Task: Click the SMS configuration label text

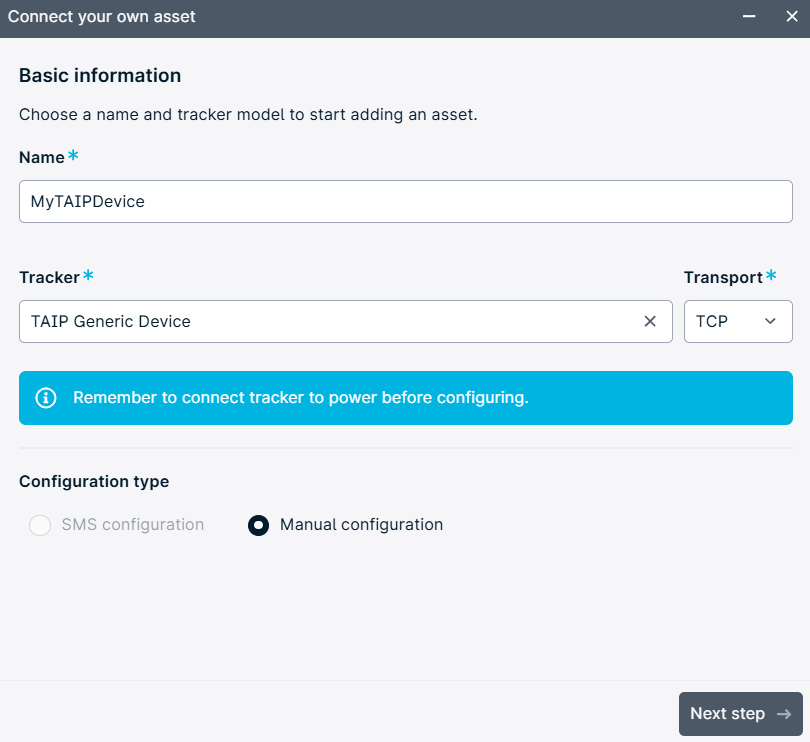Action: point(133,524)
